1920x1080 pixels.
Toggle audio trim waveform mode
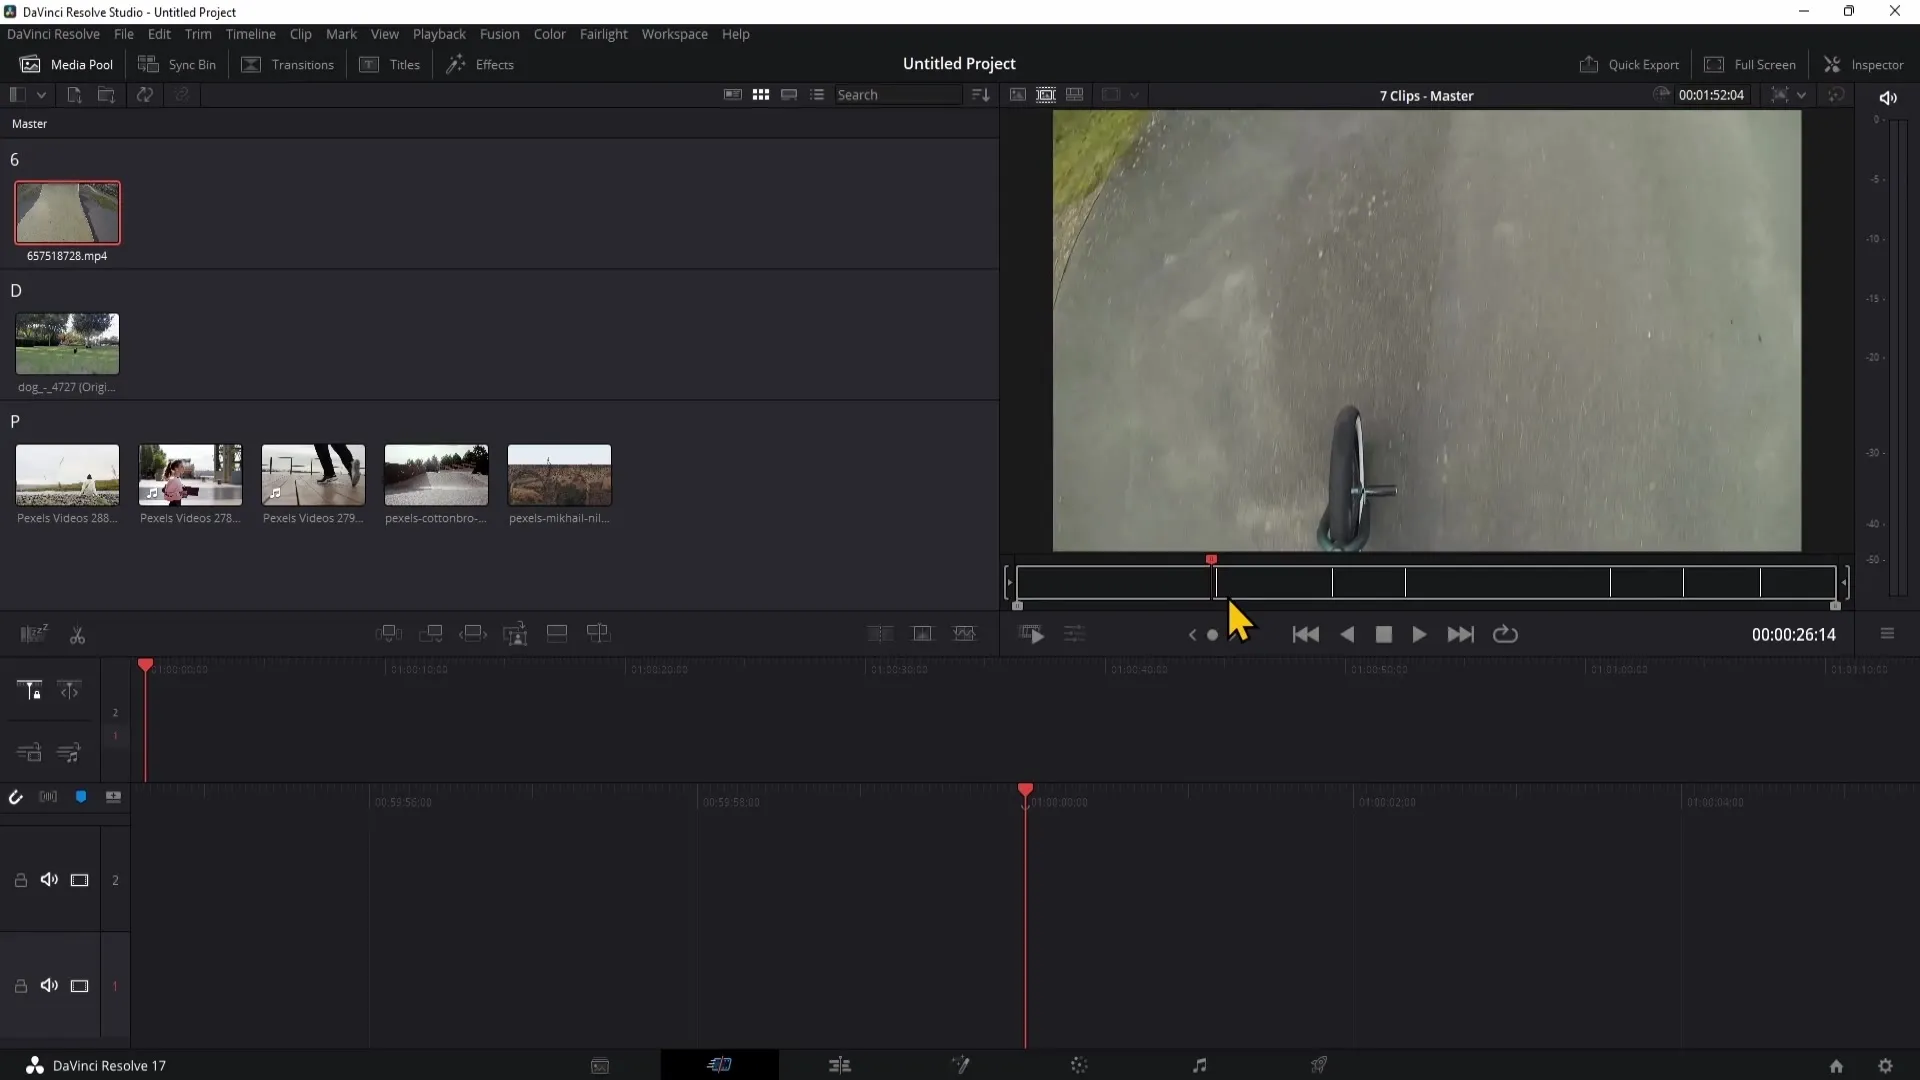coord(48,797)
